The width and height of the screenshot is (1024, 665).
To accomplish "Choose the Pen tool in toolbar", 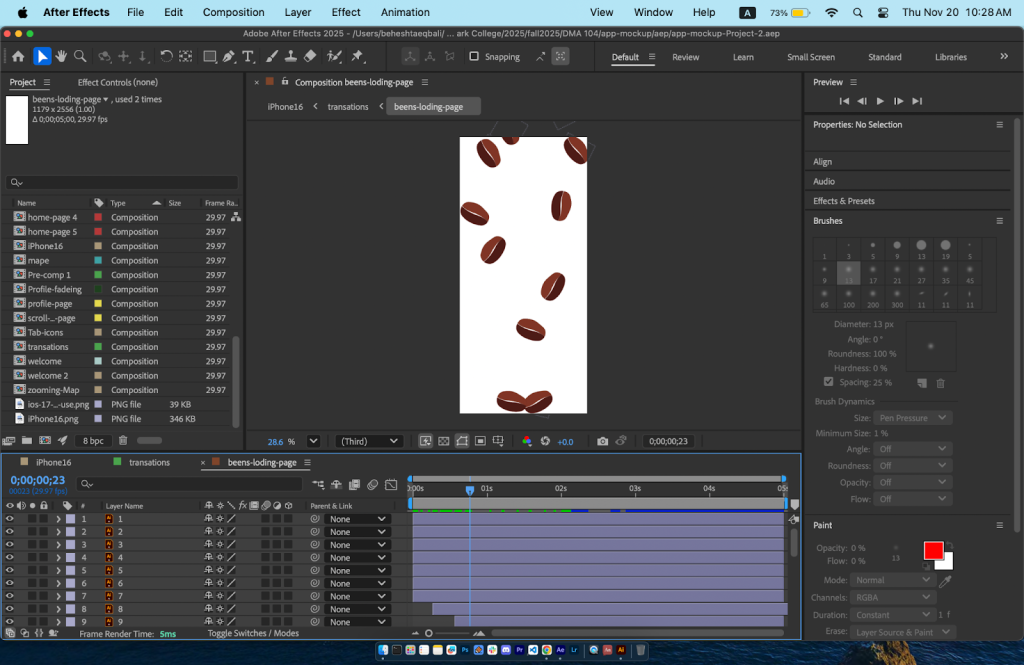I will point(231,57).
